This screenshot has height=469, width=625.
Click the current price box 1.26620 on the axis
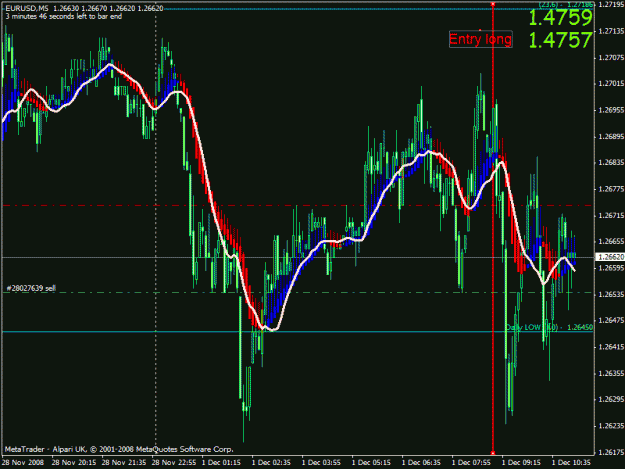pyautogui.click(x=610, y=257)
